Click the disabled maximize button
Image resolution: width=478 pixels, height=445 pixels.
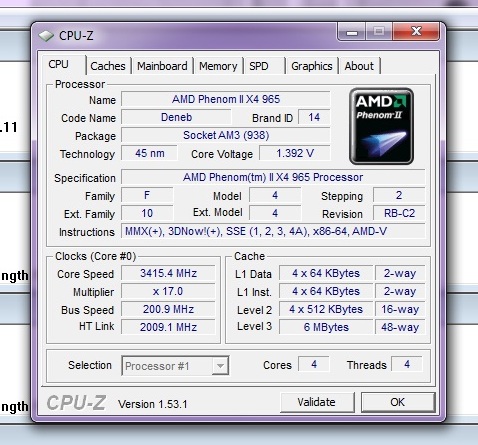coord(379,32)
